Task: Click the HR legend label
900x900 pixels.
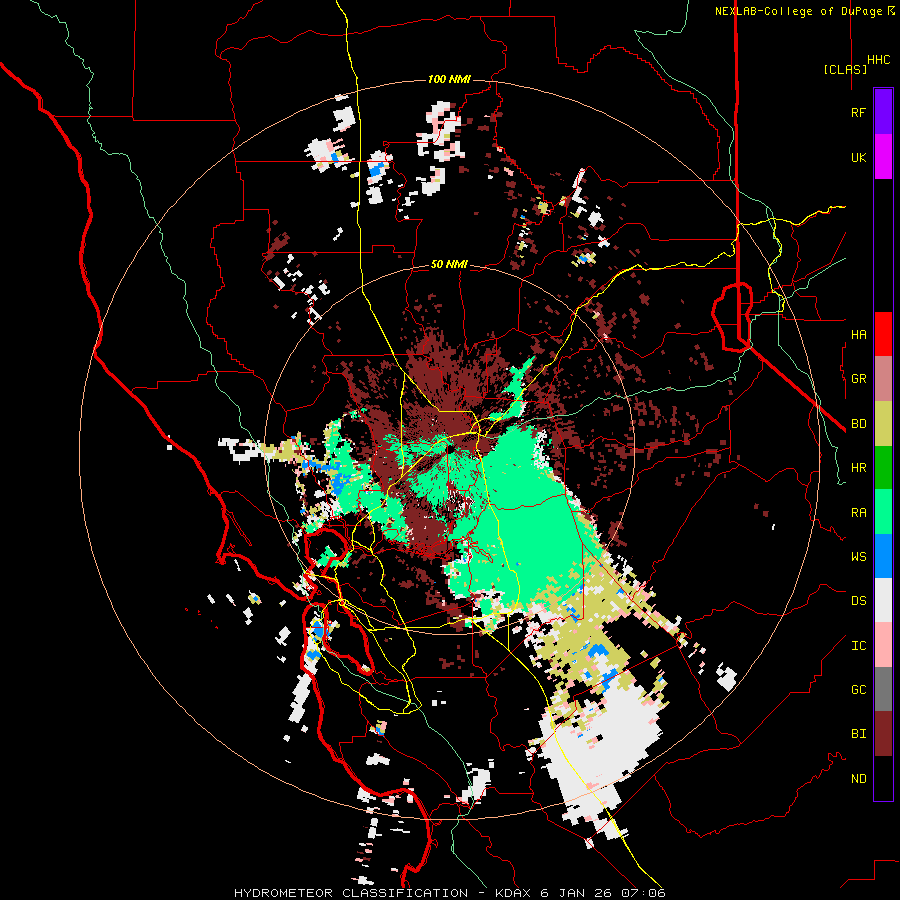Action: (x=858, y=468)
